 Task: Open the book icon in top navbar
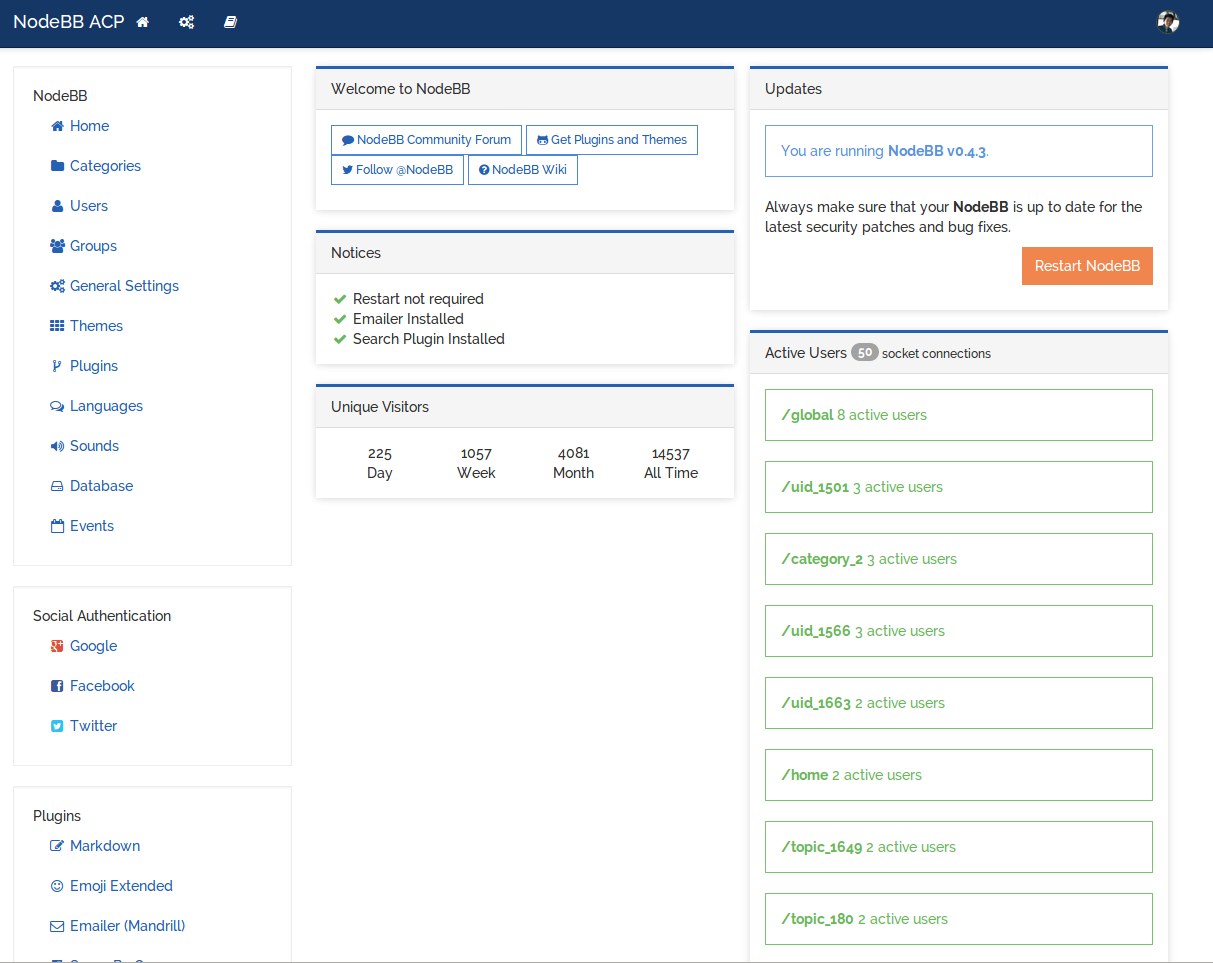pyautogui.click(x=230, y=22)
